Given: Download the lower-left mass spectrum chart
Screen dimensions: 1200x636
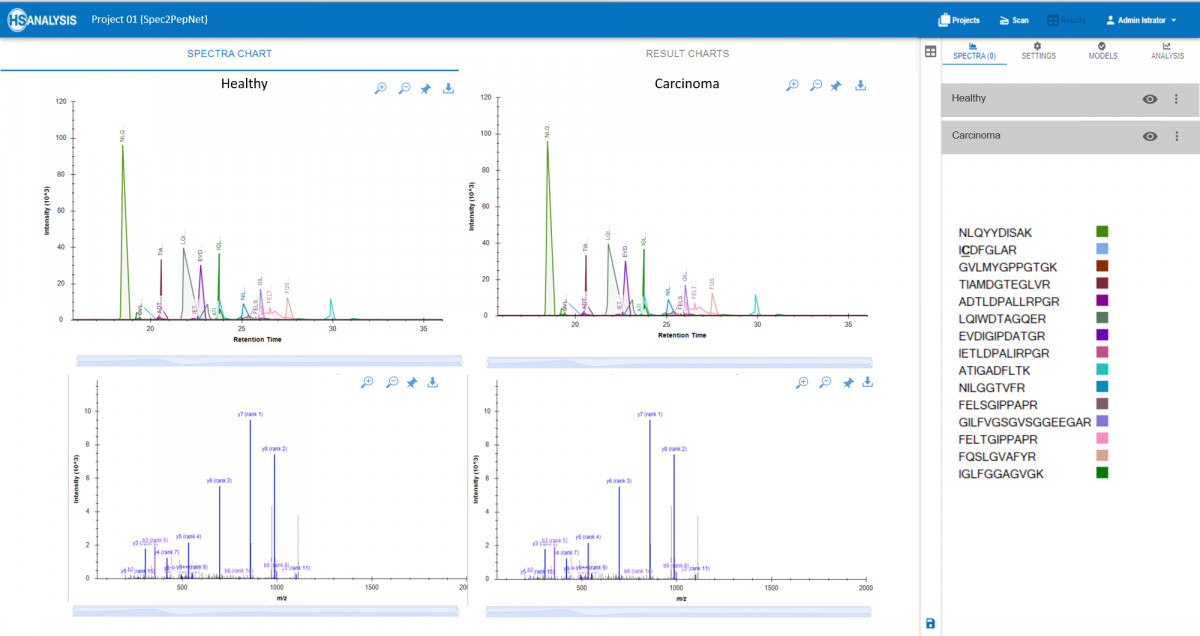Looking at the screenshot, I should (432, 382).
